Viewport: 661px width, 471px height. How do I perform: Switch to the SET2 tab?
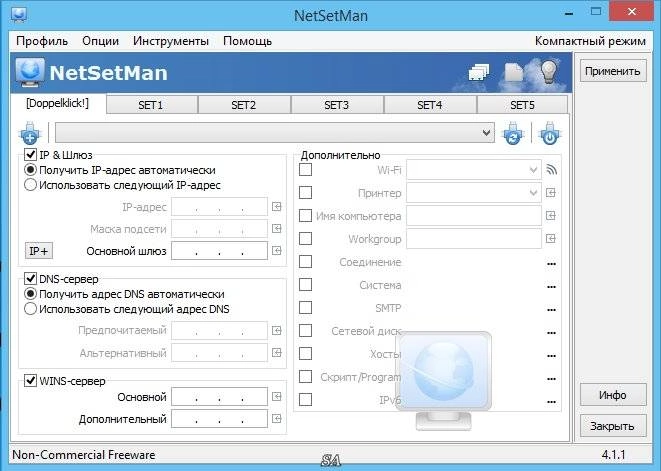click(244, 105)
